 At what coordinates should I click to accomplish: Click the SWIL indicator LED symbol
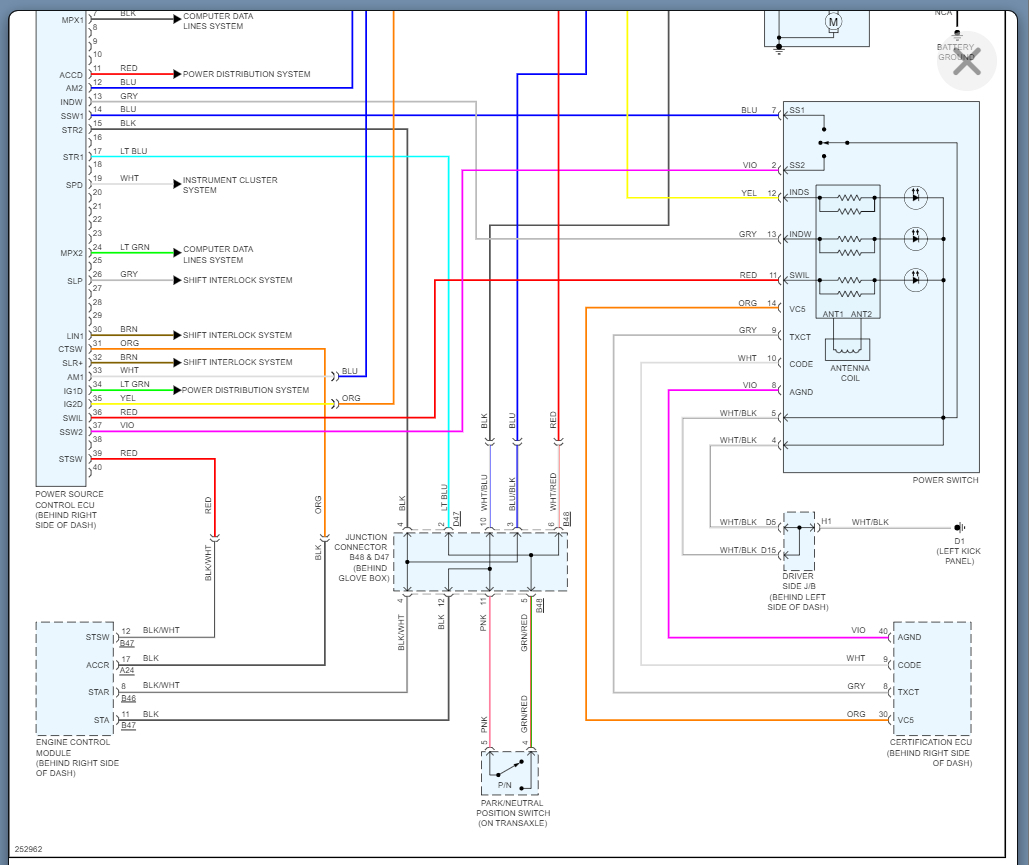pyautogui.click(x=915, y=280)
